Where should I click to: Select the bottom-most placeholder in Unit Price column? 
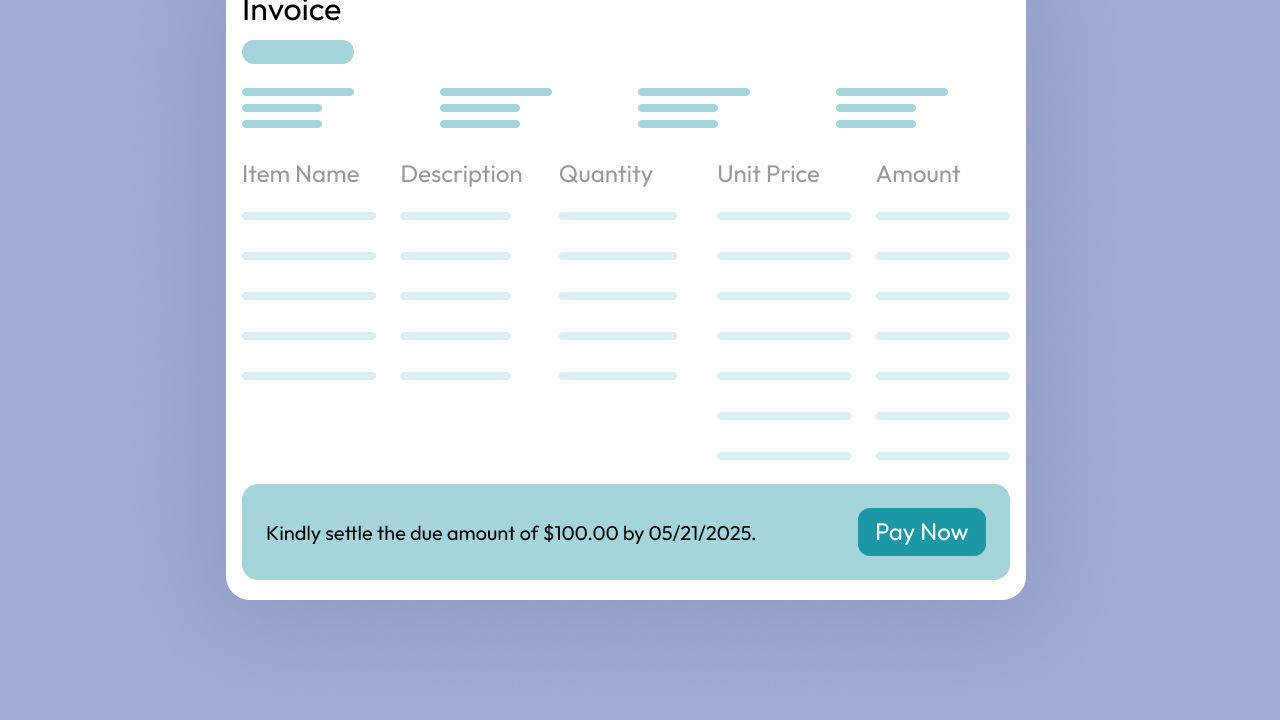tap(784, 456)
